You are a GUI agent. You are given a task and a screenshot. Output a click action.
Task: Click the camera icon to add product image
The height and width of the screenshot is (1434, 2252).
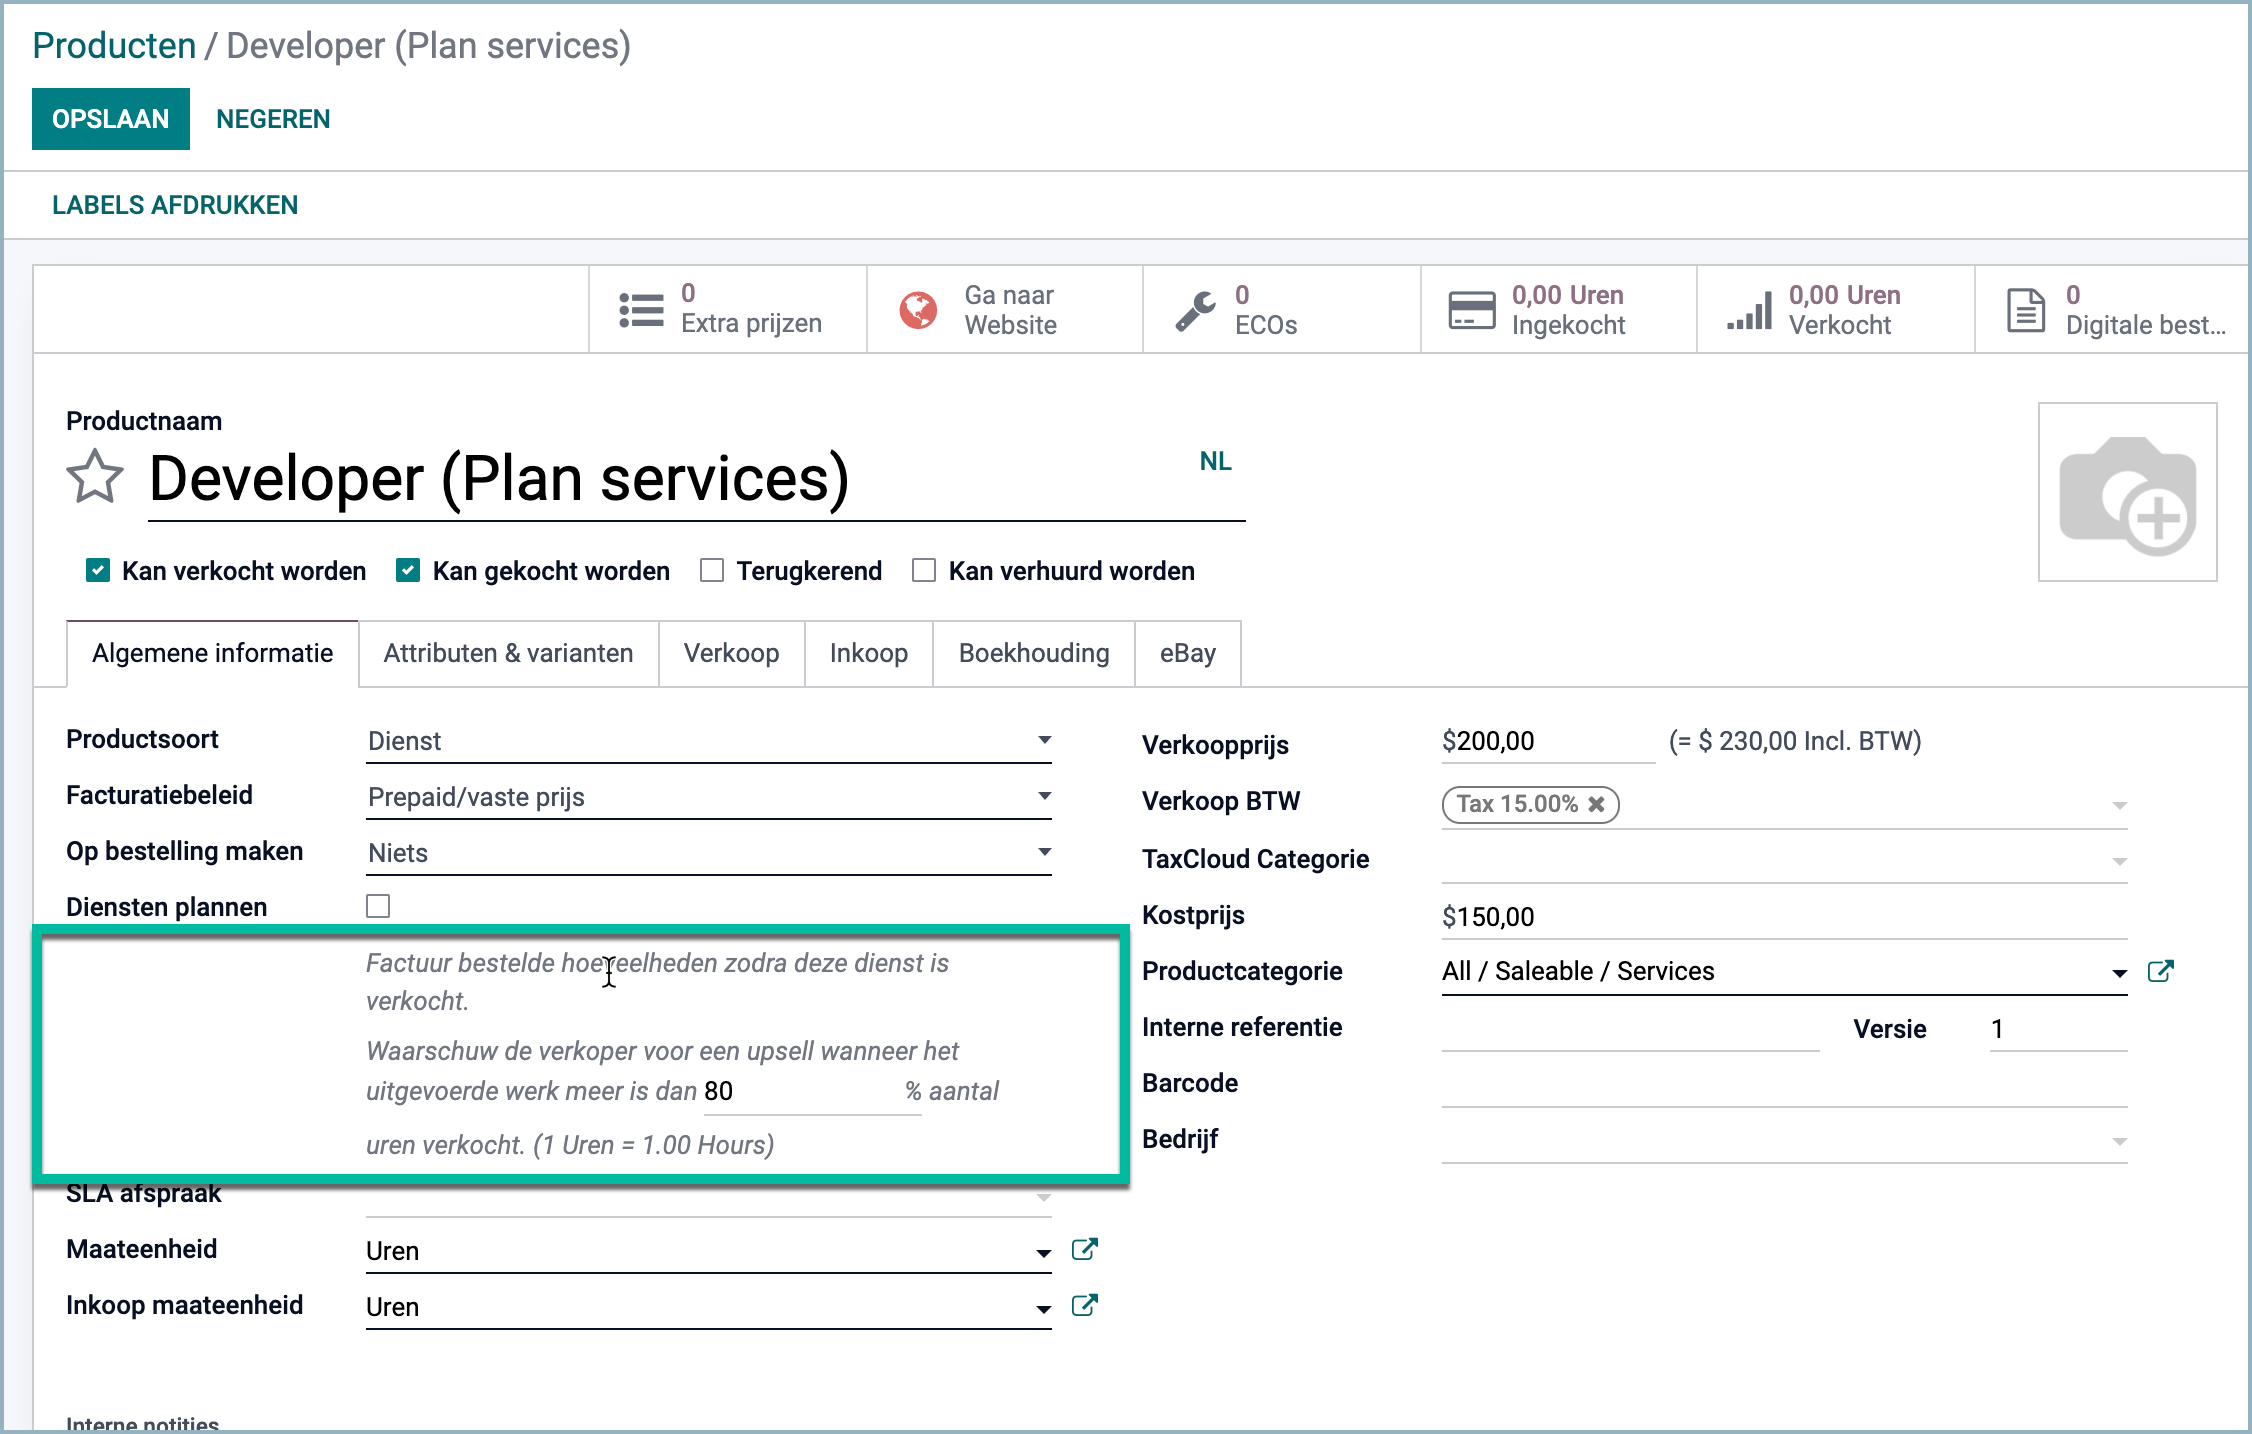point(2126,492)
